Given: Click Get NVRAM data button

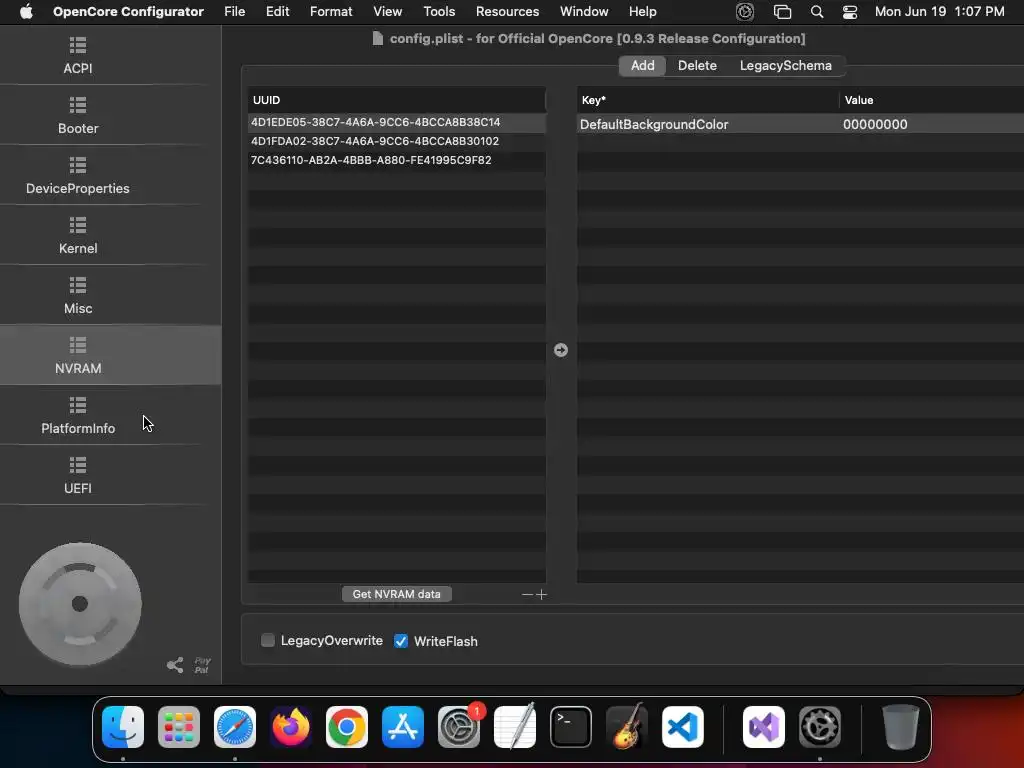Looking at the screenshot, I should (x=396, y=594).
